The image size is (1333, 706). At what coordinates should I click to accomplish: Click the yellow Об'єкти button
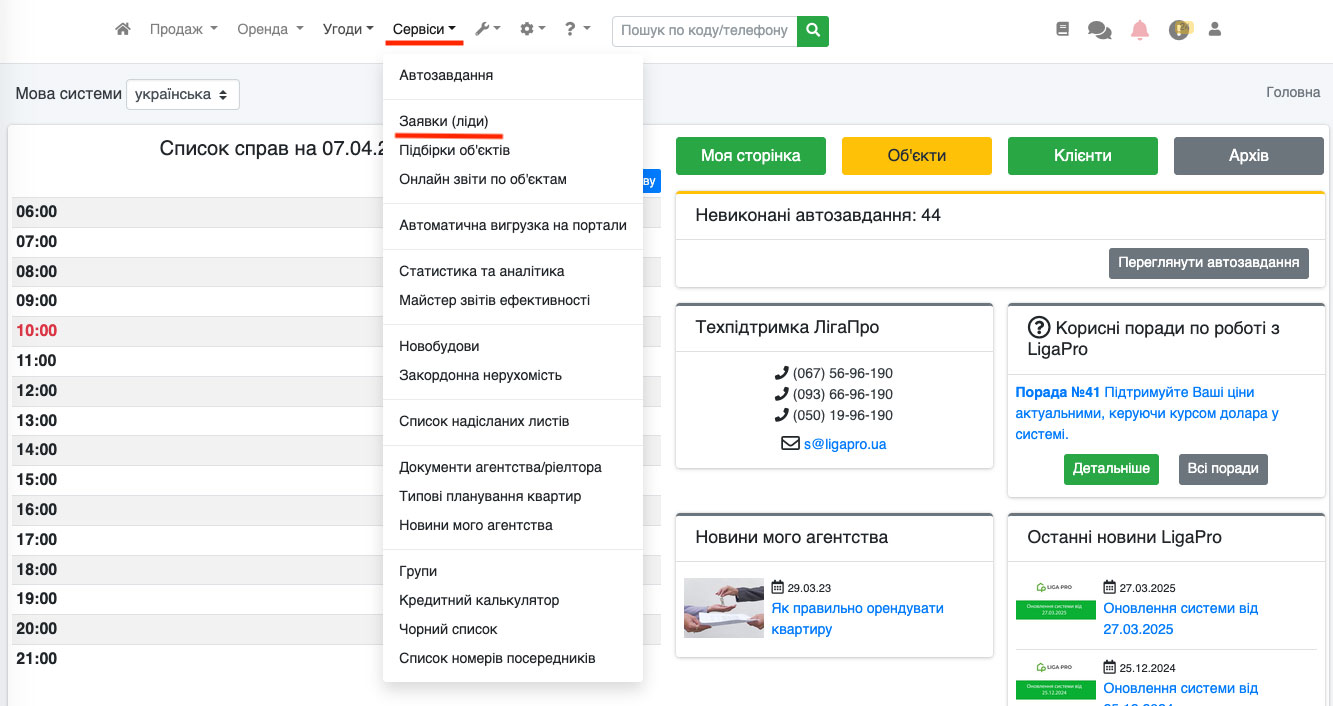point(916,156)
